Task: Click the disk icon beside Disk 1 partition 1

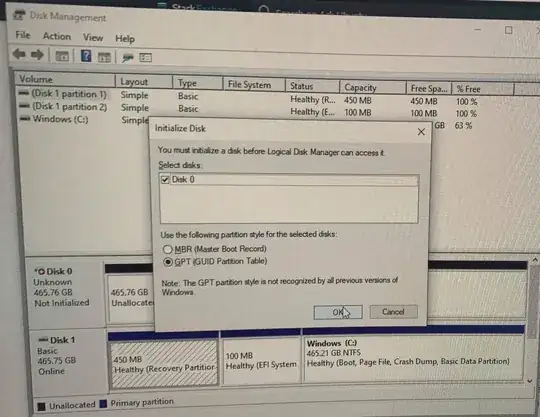Action: pos(24,93)
